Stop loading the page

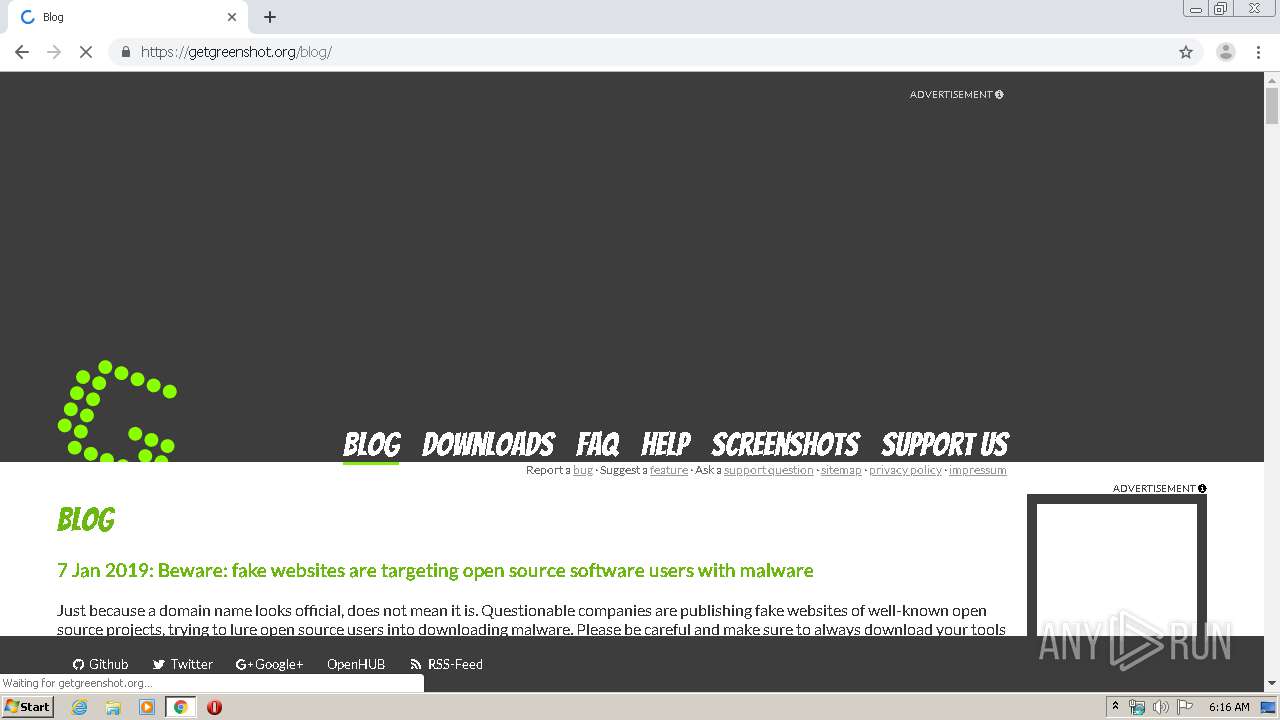click(86, 52)
